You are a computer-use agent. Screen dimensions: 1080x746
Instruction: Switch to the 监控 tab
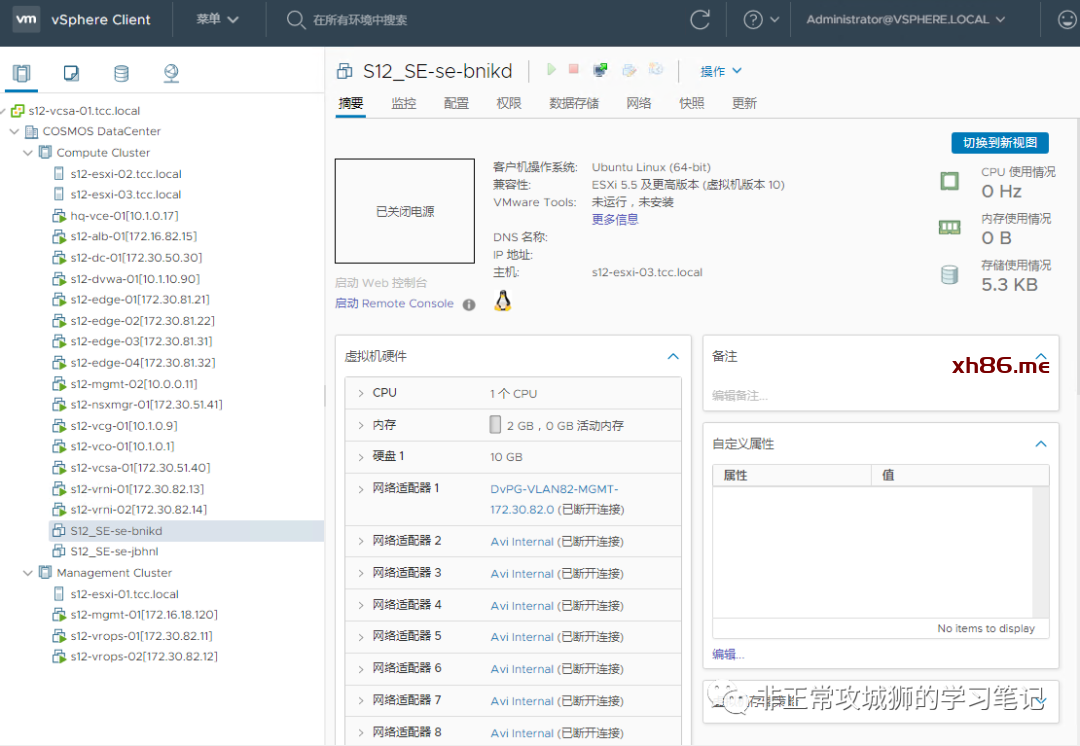pyautogui.click(x=404, y=103)
